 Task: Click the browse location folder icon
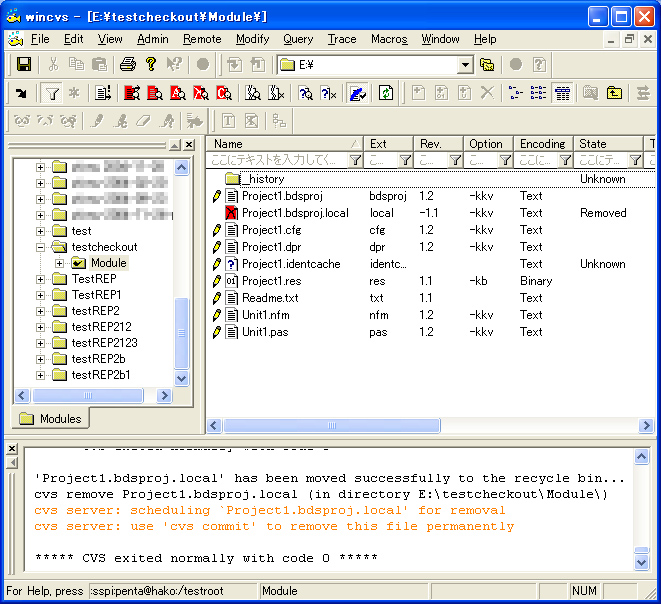487,64
